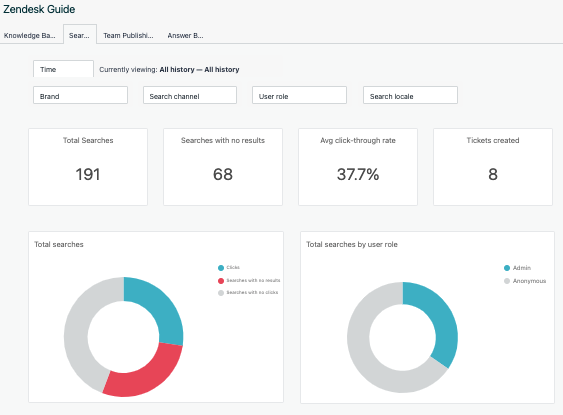
Task: Open the Search locale filter
Action: [410, 95]
